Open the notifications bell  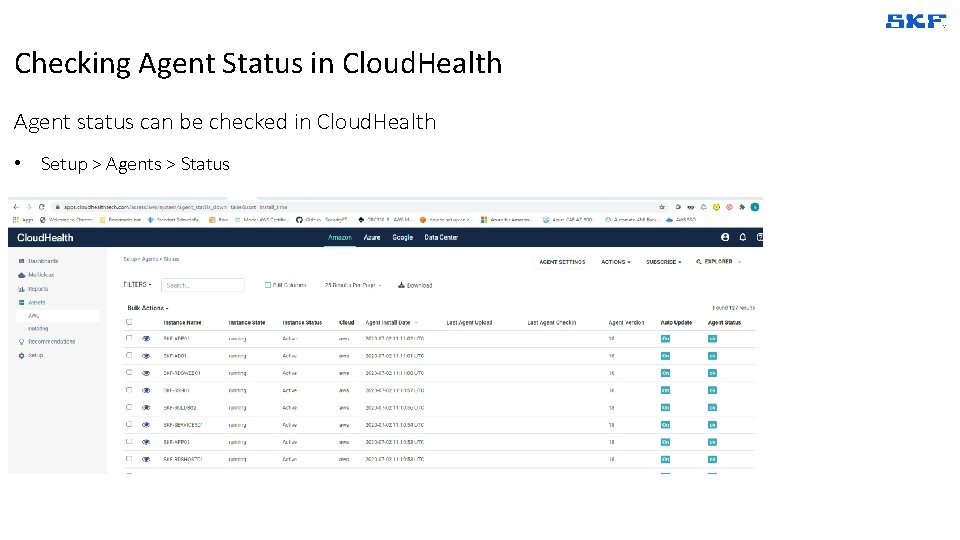(743, 237)
